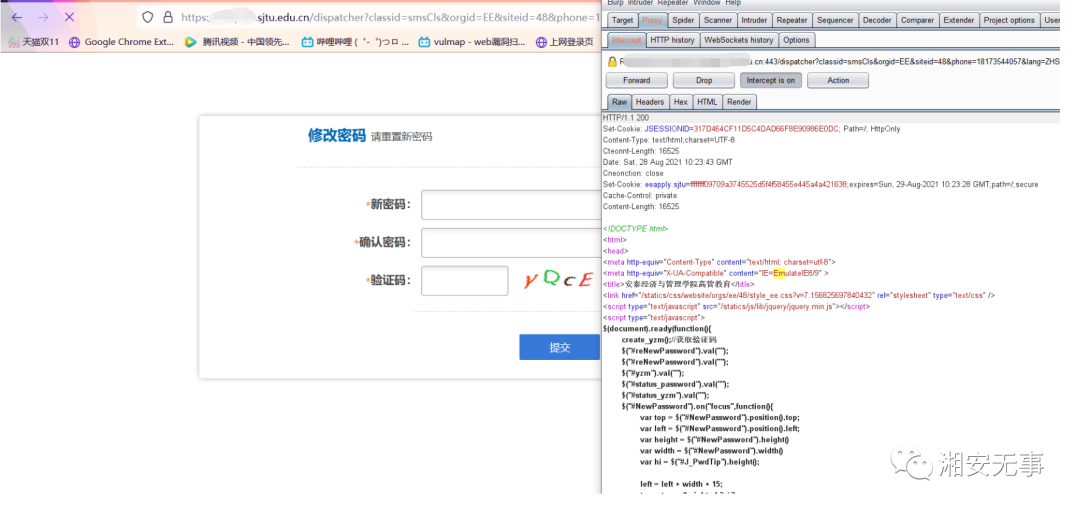This screenshot has width=1080, height=512.
Task: Focus the 新密码 input field
Action: tap(511, 205)
